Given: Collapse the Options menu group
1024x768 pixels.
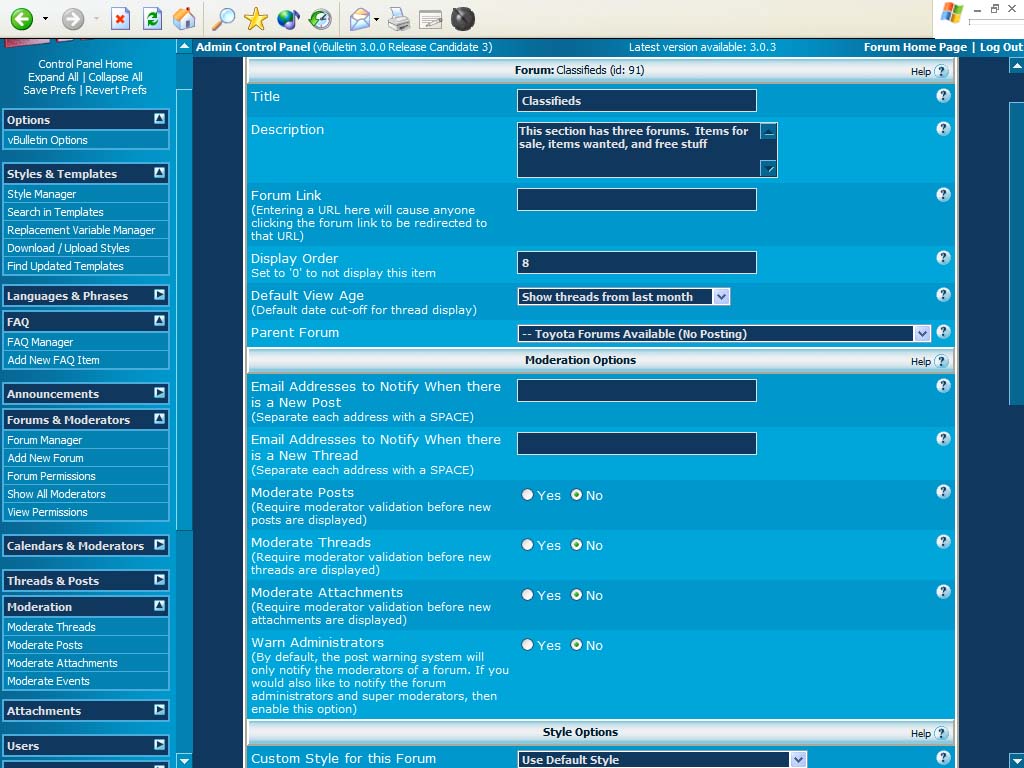Looking at the screenshot, I should [159, 119].
